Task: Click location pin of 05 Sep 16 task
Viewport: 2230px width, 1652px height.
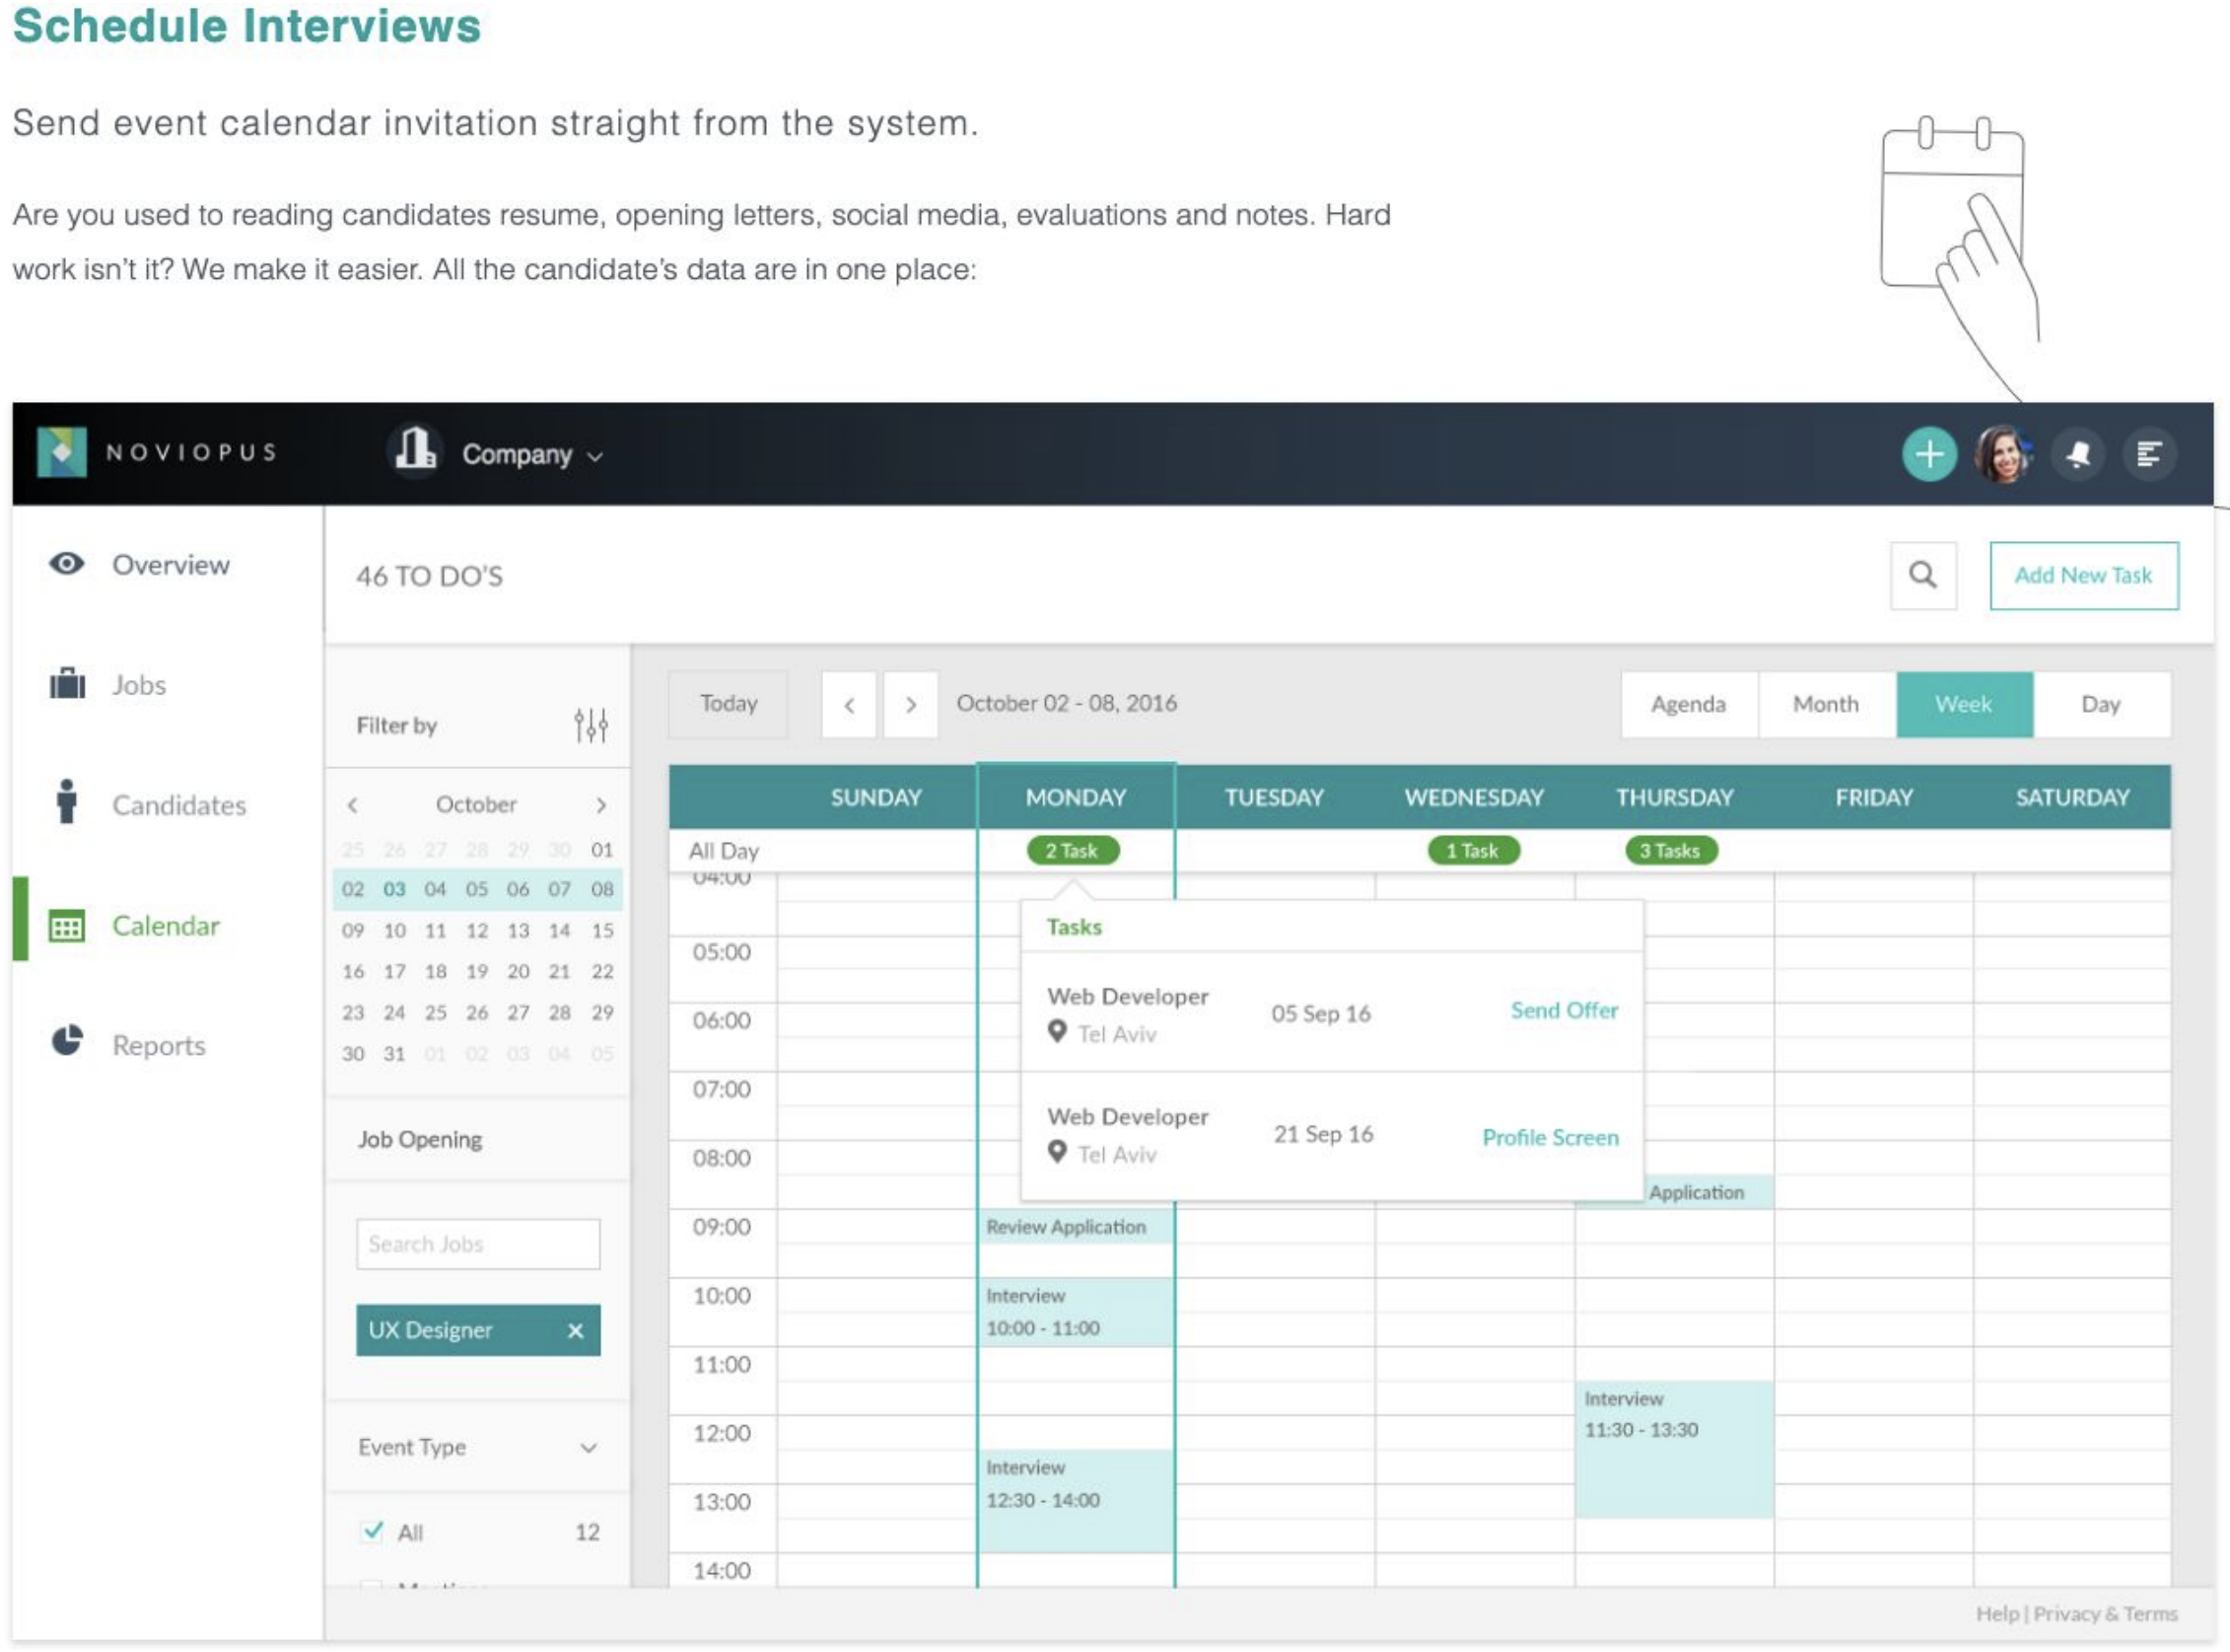Action: pyautogui.click(x=1057, y=1032)
